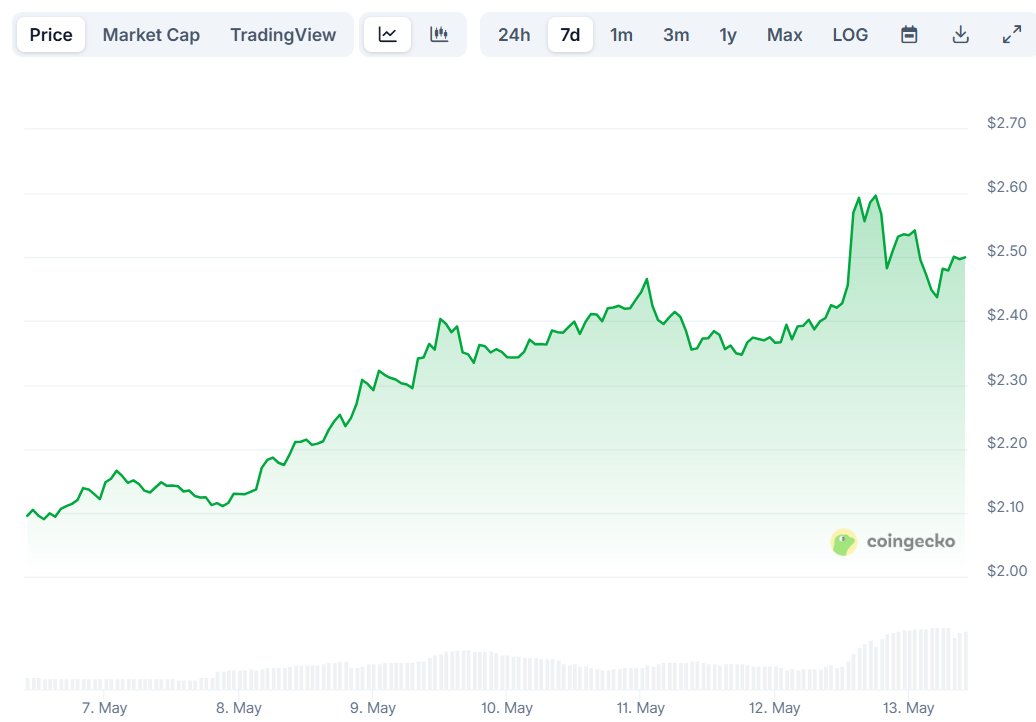
Task: Click the $2.20 price axis label
Action: pos(1006,443)
